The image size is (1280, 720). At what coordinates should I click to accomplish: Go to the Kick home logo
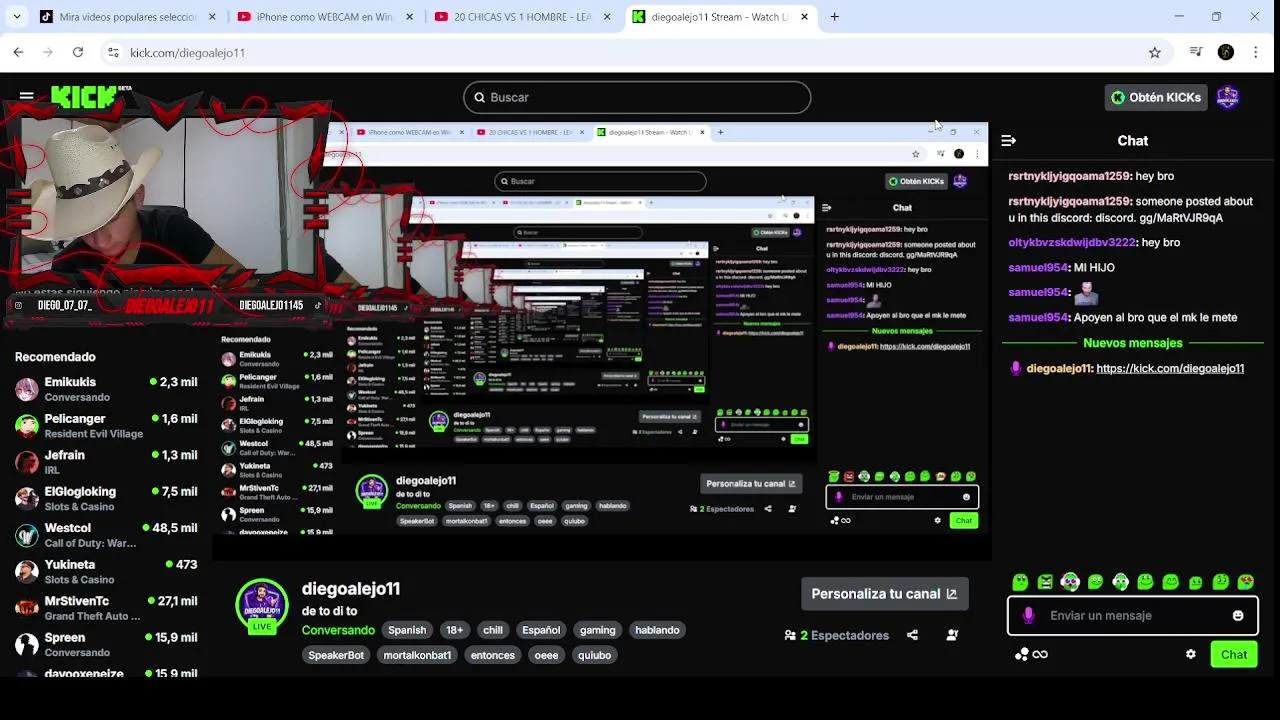(x=90, y=96)
